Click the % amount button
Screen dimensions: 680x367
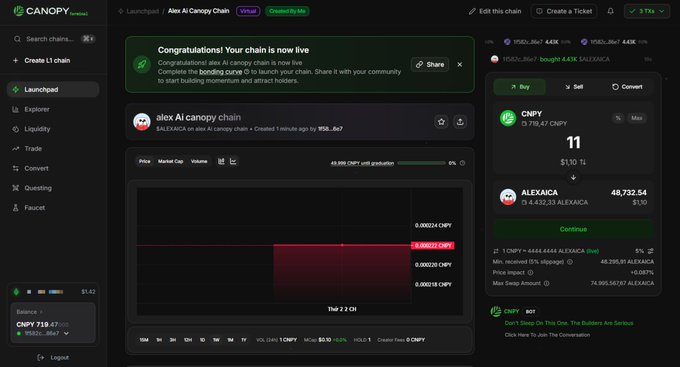[x=618, y=118]
